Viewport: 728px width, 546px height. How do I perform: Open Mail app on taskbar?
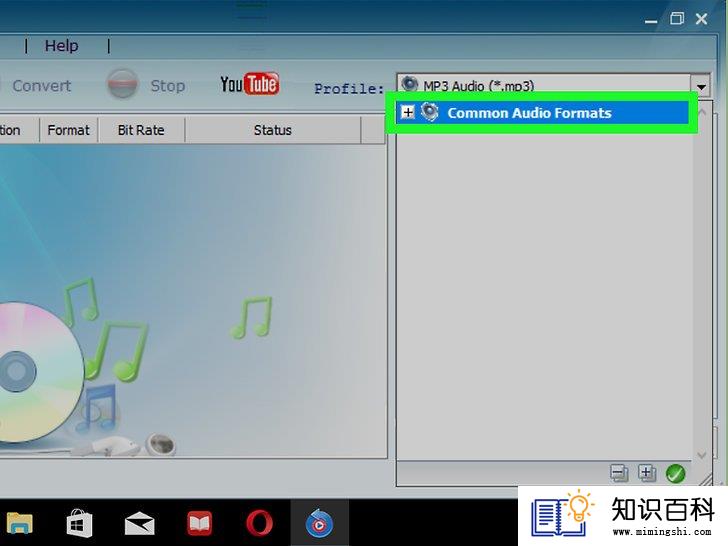(x=140, y=523)
